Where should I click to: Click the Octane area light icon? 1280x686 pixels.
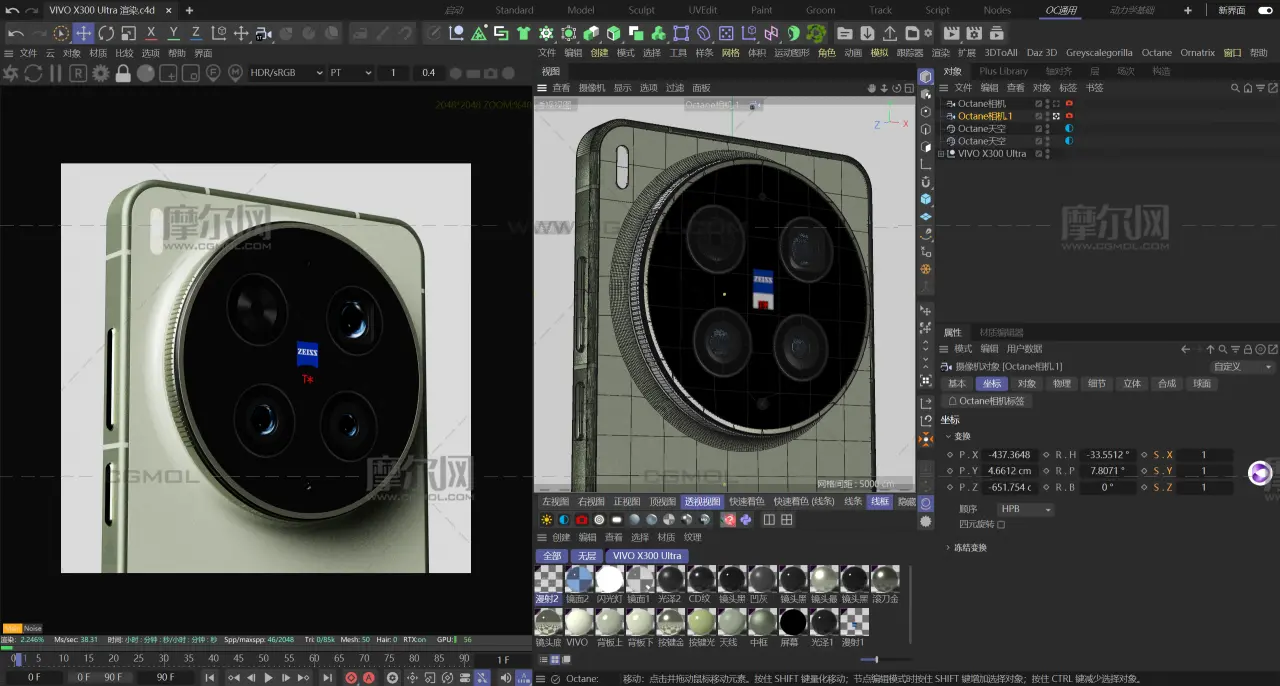(617, 520)
